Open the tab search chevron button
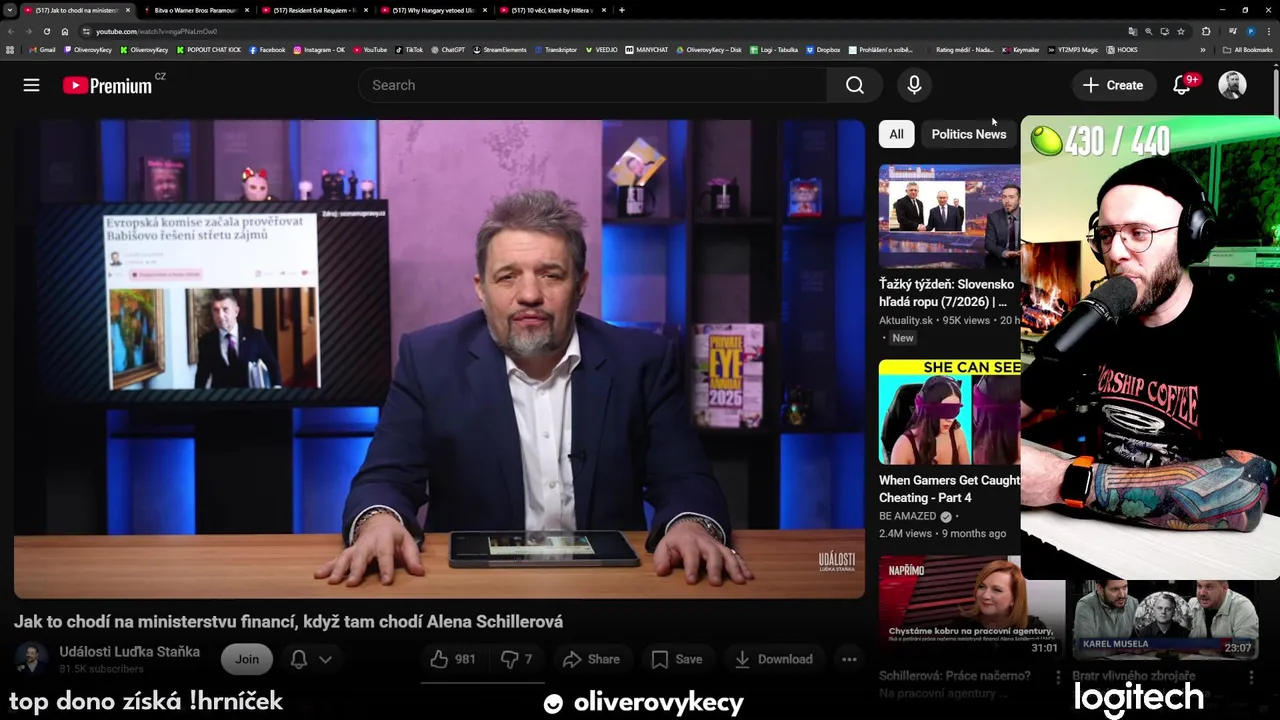The height and width of the screenshot is (720, 1280). pos(9,10)
